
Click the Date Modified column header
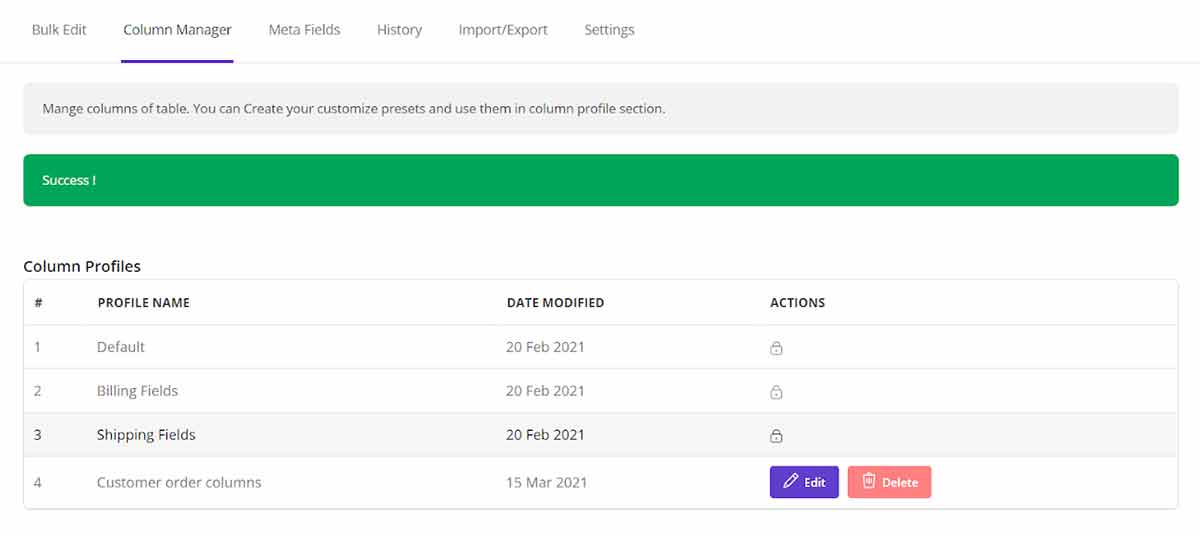click(x=555, y=303)
